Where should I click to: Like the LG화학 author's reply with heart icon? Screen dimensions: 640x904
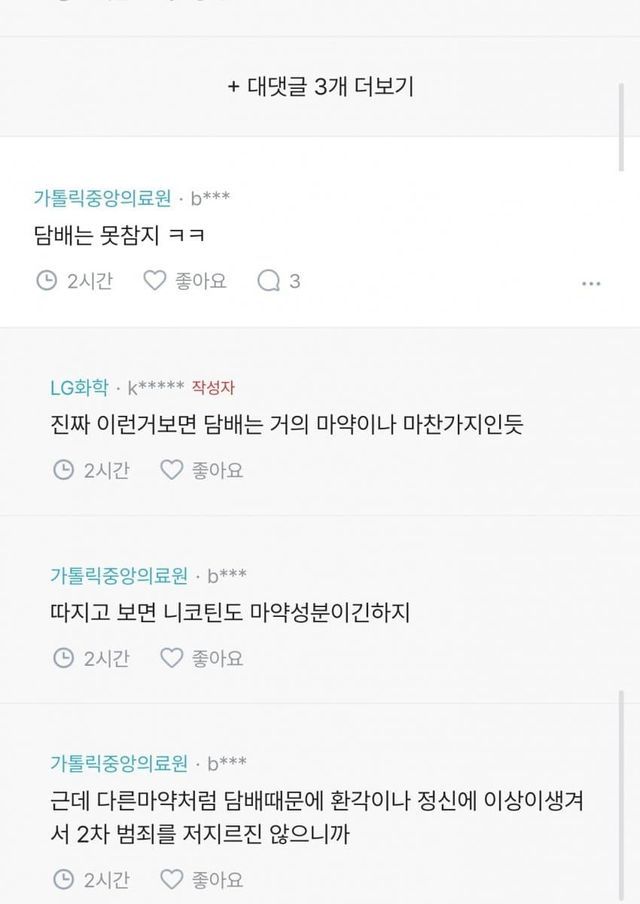[171, 469]
